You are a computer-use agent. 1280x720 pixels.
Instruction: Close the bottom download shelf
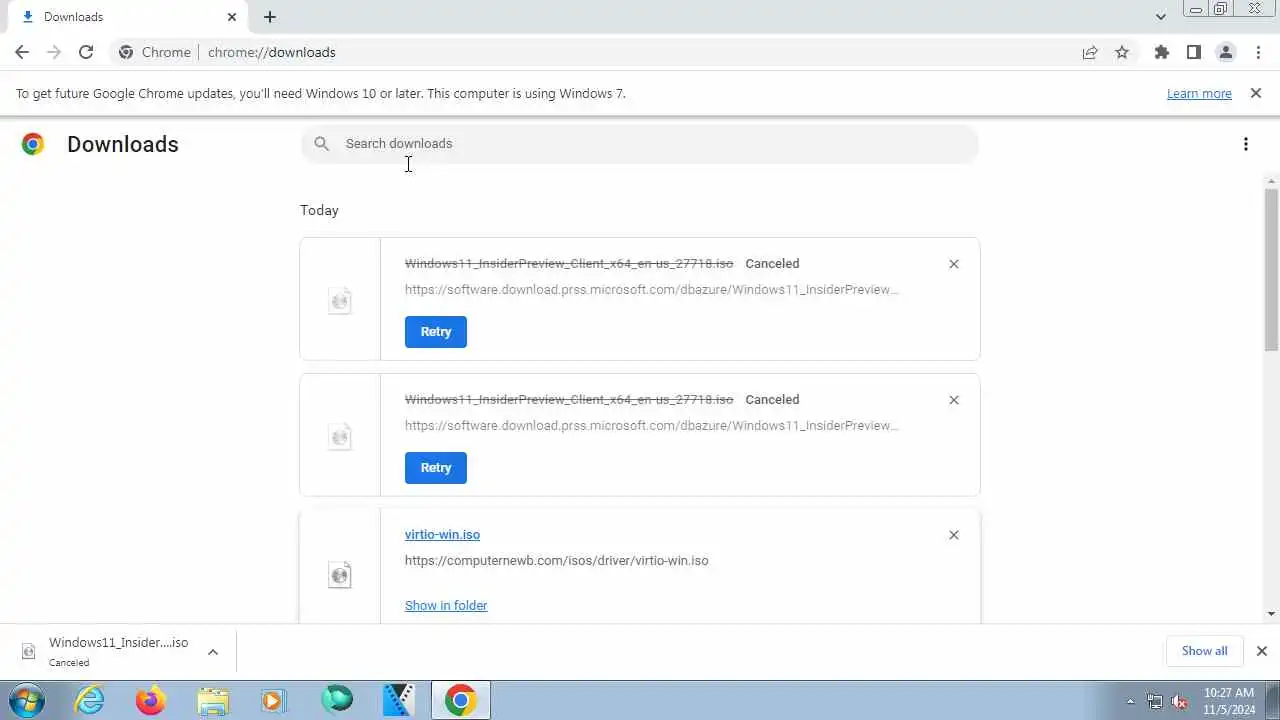1261,651
